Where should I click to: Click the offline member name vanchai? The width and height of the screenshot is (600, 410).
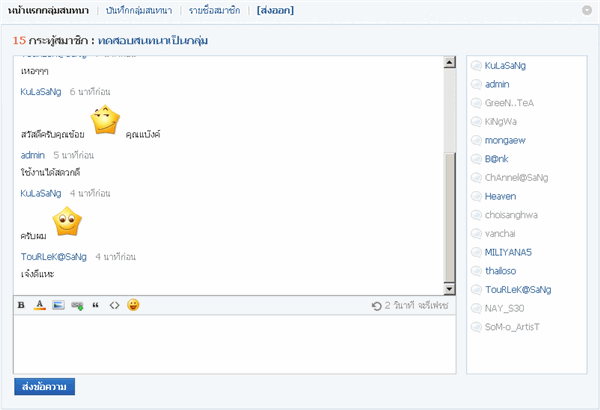(x=500, y=234)
